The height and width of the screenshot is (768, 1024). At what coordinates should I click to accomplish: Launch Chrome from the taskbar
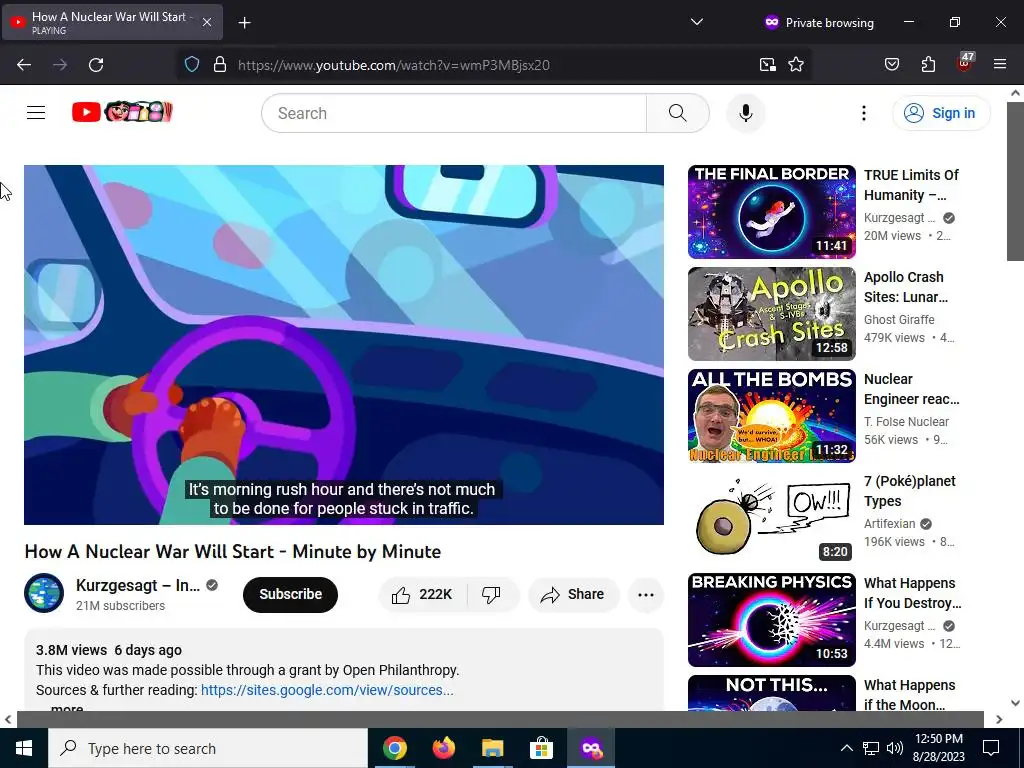(394, 748)
